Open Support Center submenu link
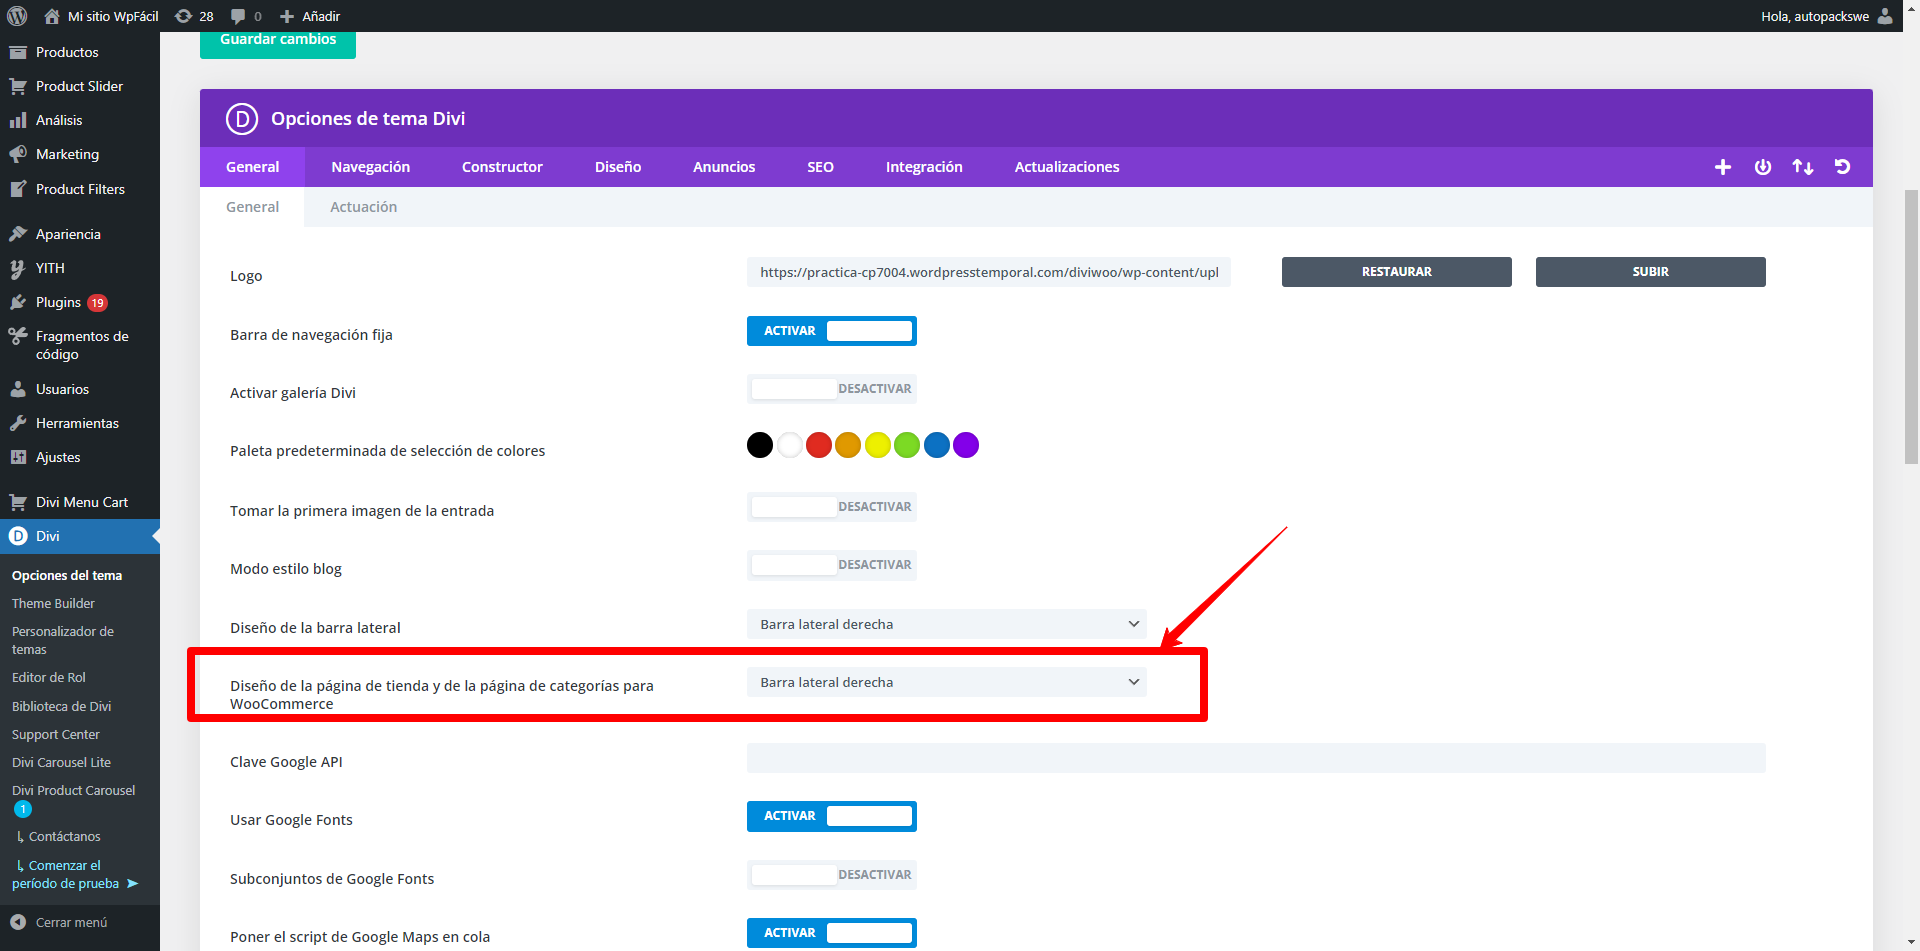Image resolution: width=1920 pixels, height=951 pixels. [56, 734]
